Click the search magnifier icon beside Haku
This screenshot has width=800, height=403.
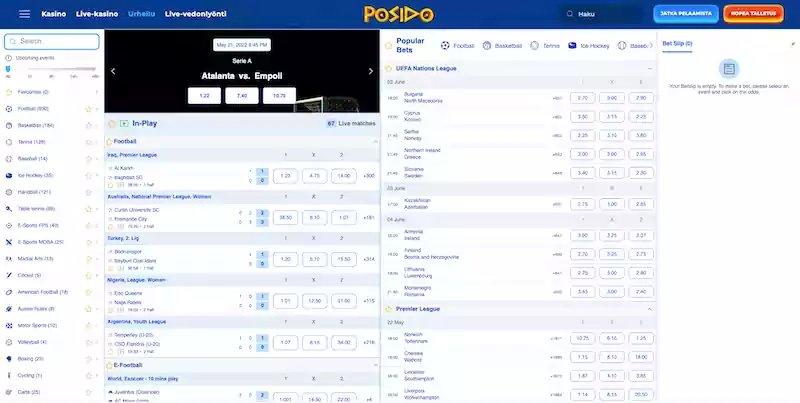pyautogui.click(x=570, y=14)
